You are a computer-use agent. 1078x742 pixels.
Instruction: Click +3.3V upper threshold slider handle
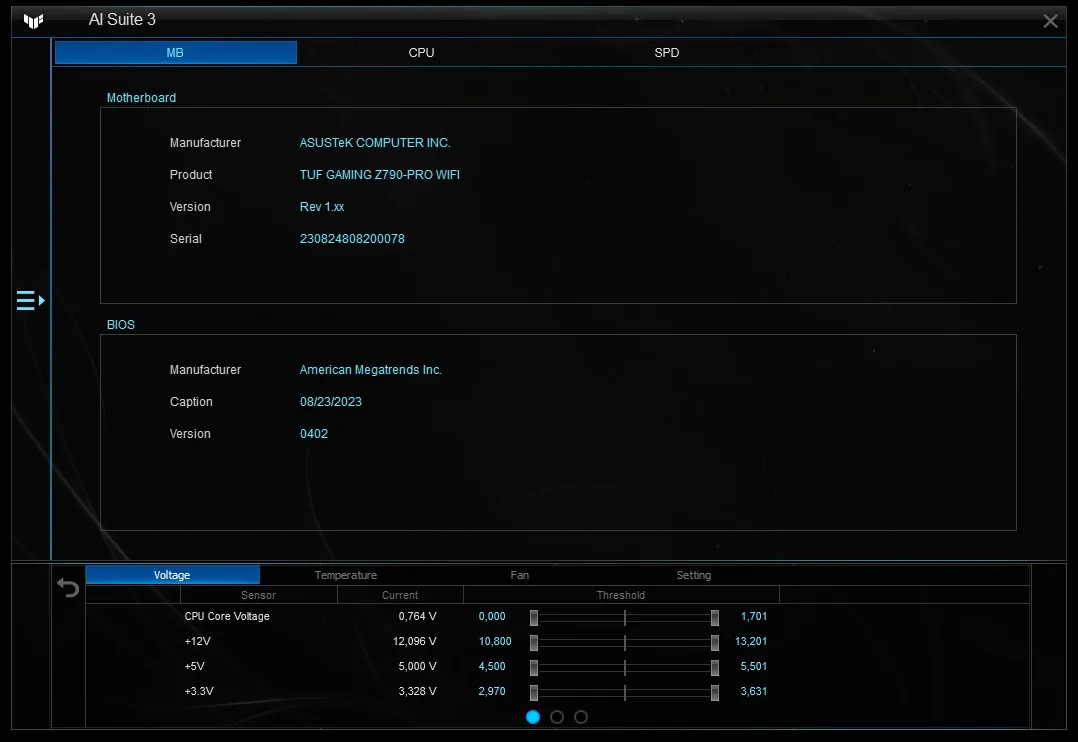coord(715,692)
